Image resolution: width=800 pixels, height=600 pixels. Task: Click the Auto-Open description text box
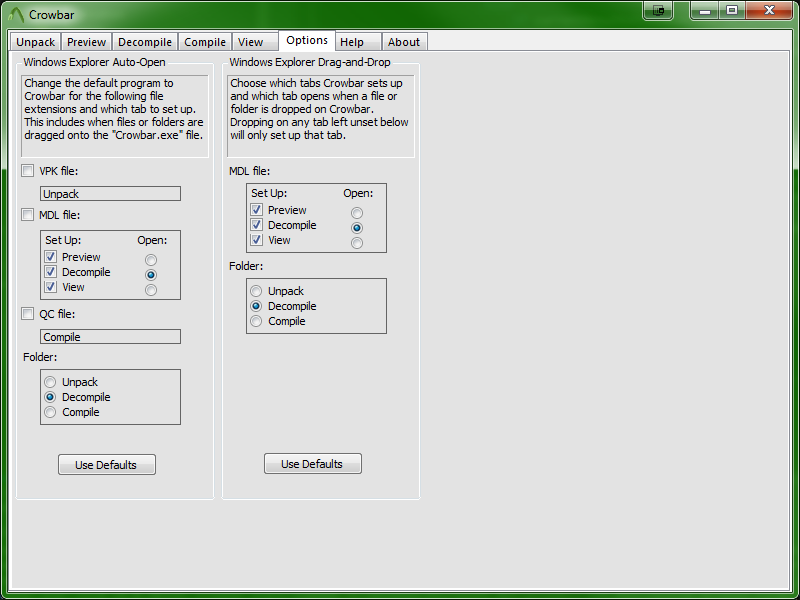(115, 116)
